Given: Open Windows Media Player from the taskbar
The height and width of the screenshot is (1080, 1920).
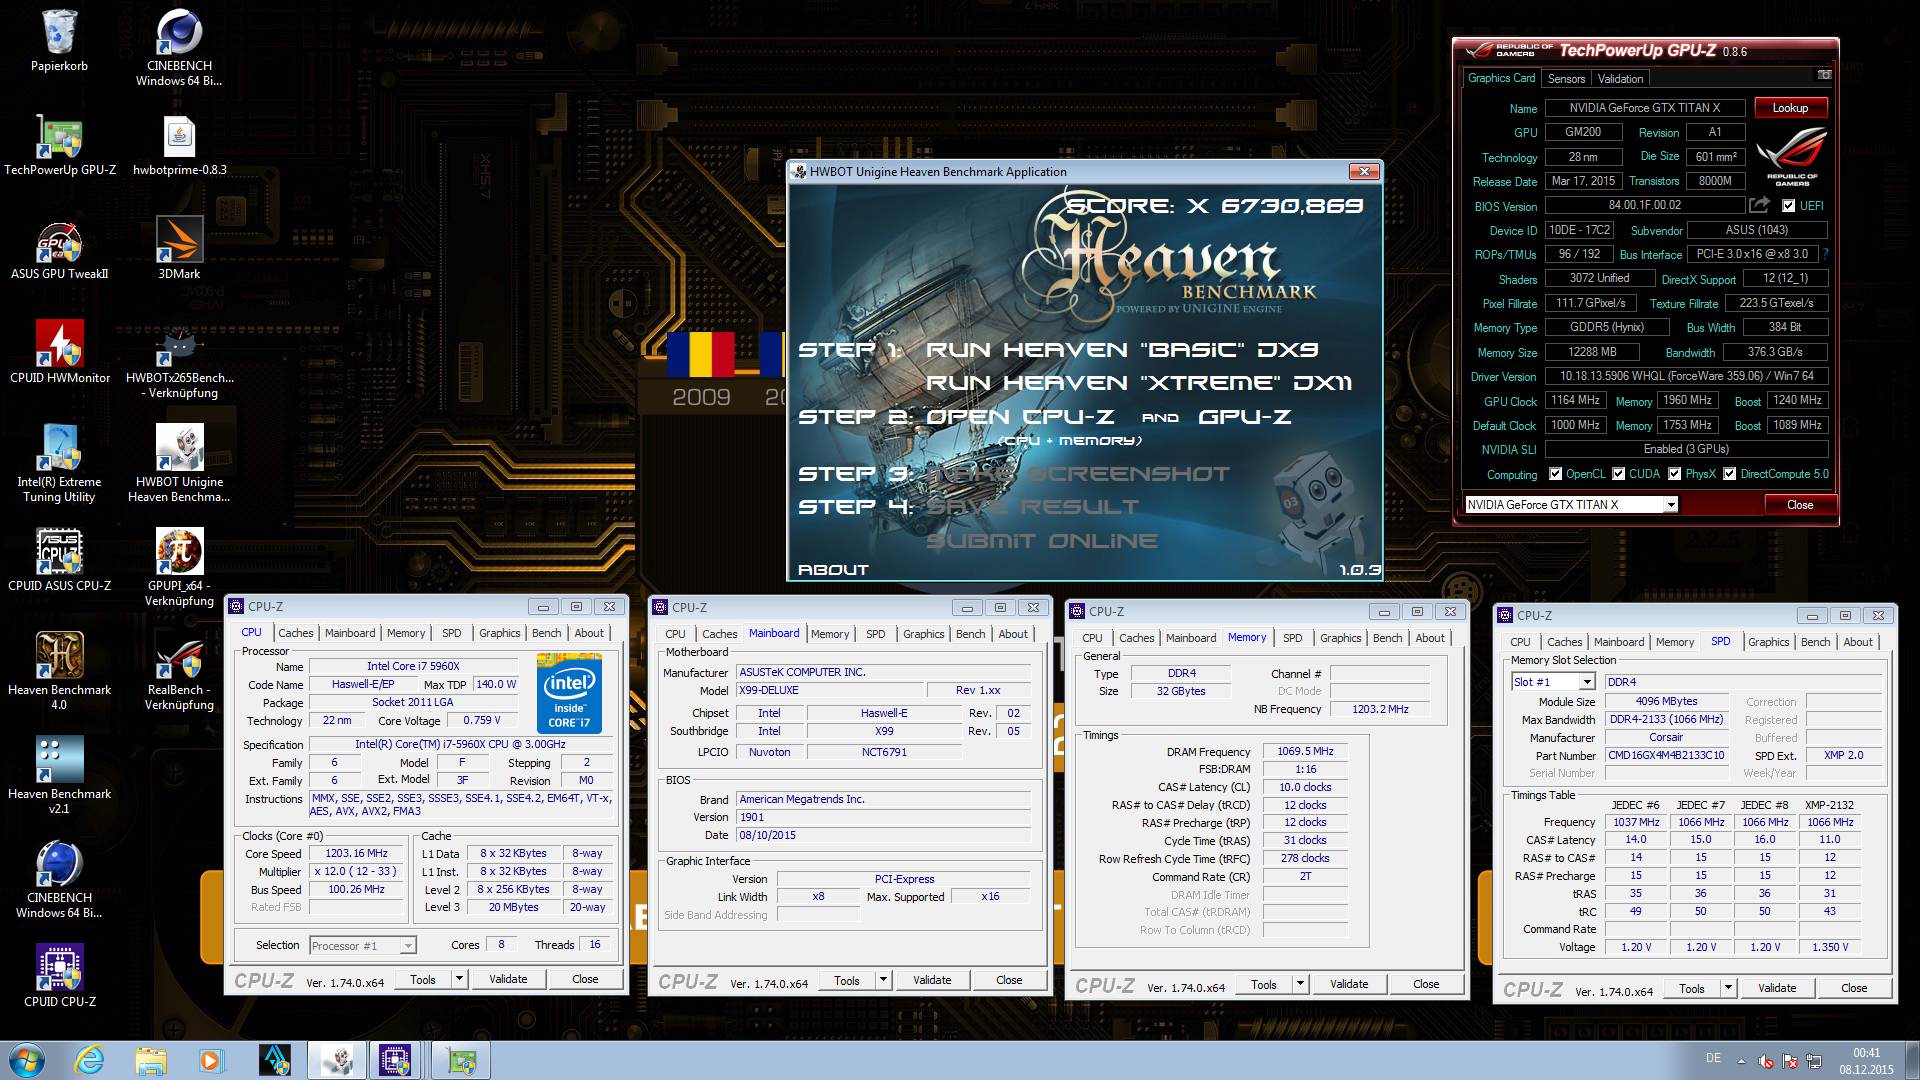Looking at the screenshot, I should 210,1060.
